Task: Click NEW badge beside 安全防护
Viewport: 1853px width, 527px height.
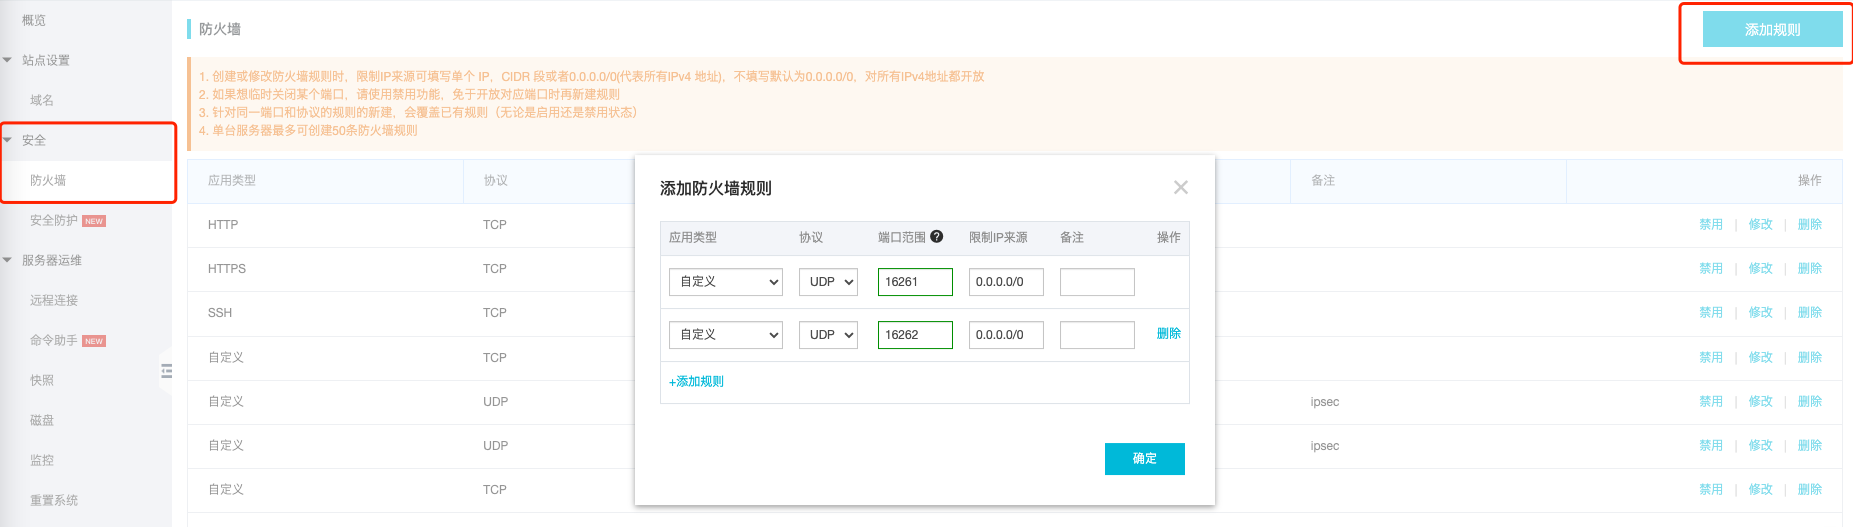Action: click(x=94, y=221)
